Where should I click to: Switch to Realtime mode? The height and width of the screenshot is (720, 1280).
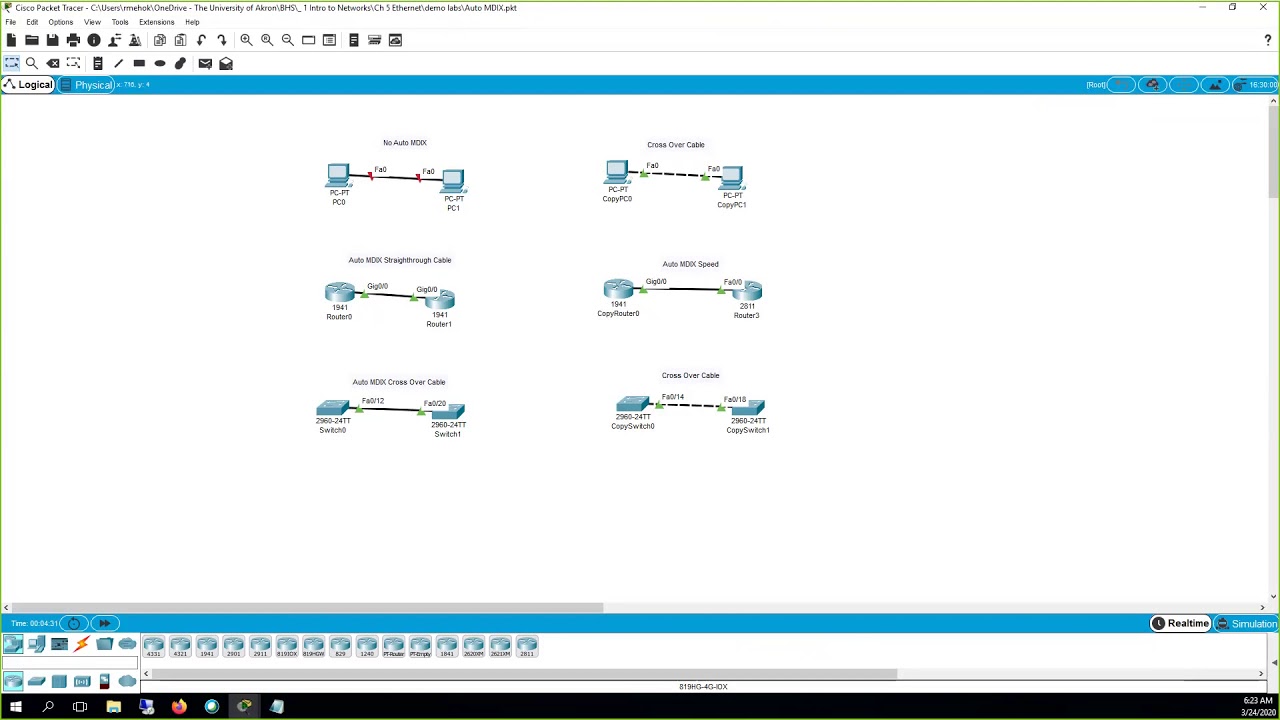coord(1181,624)
